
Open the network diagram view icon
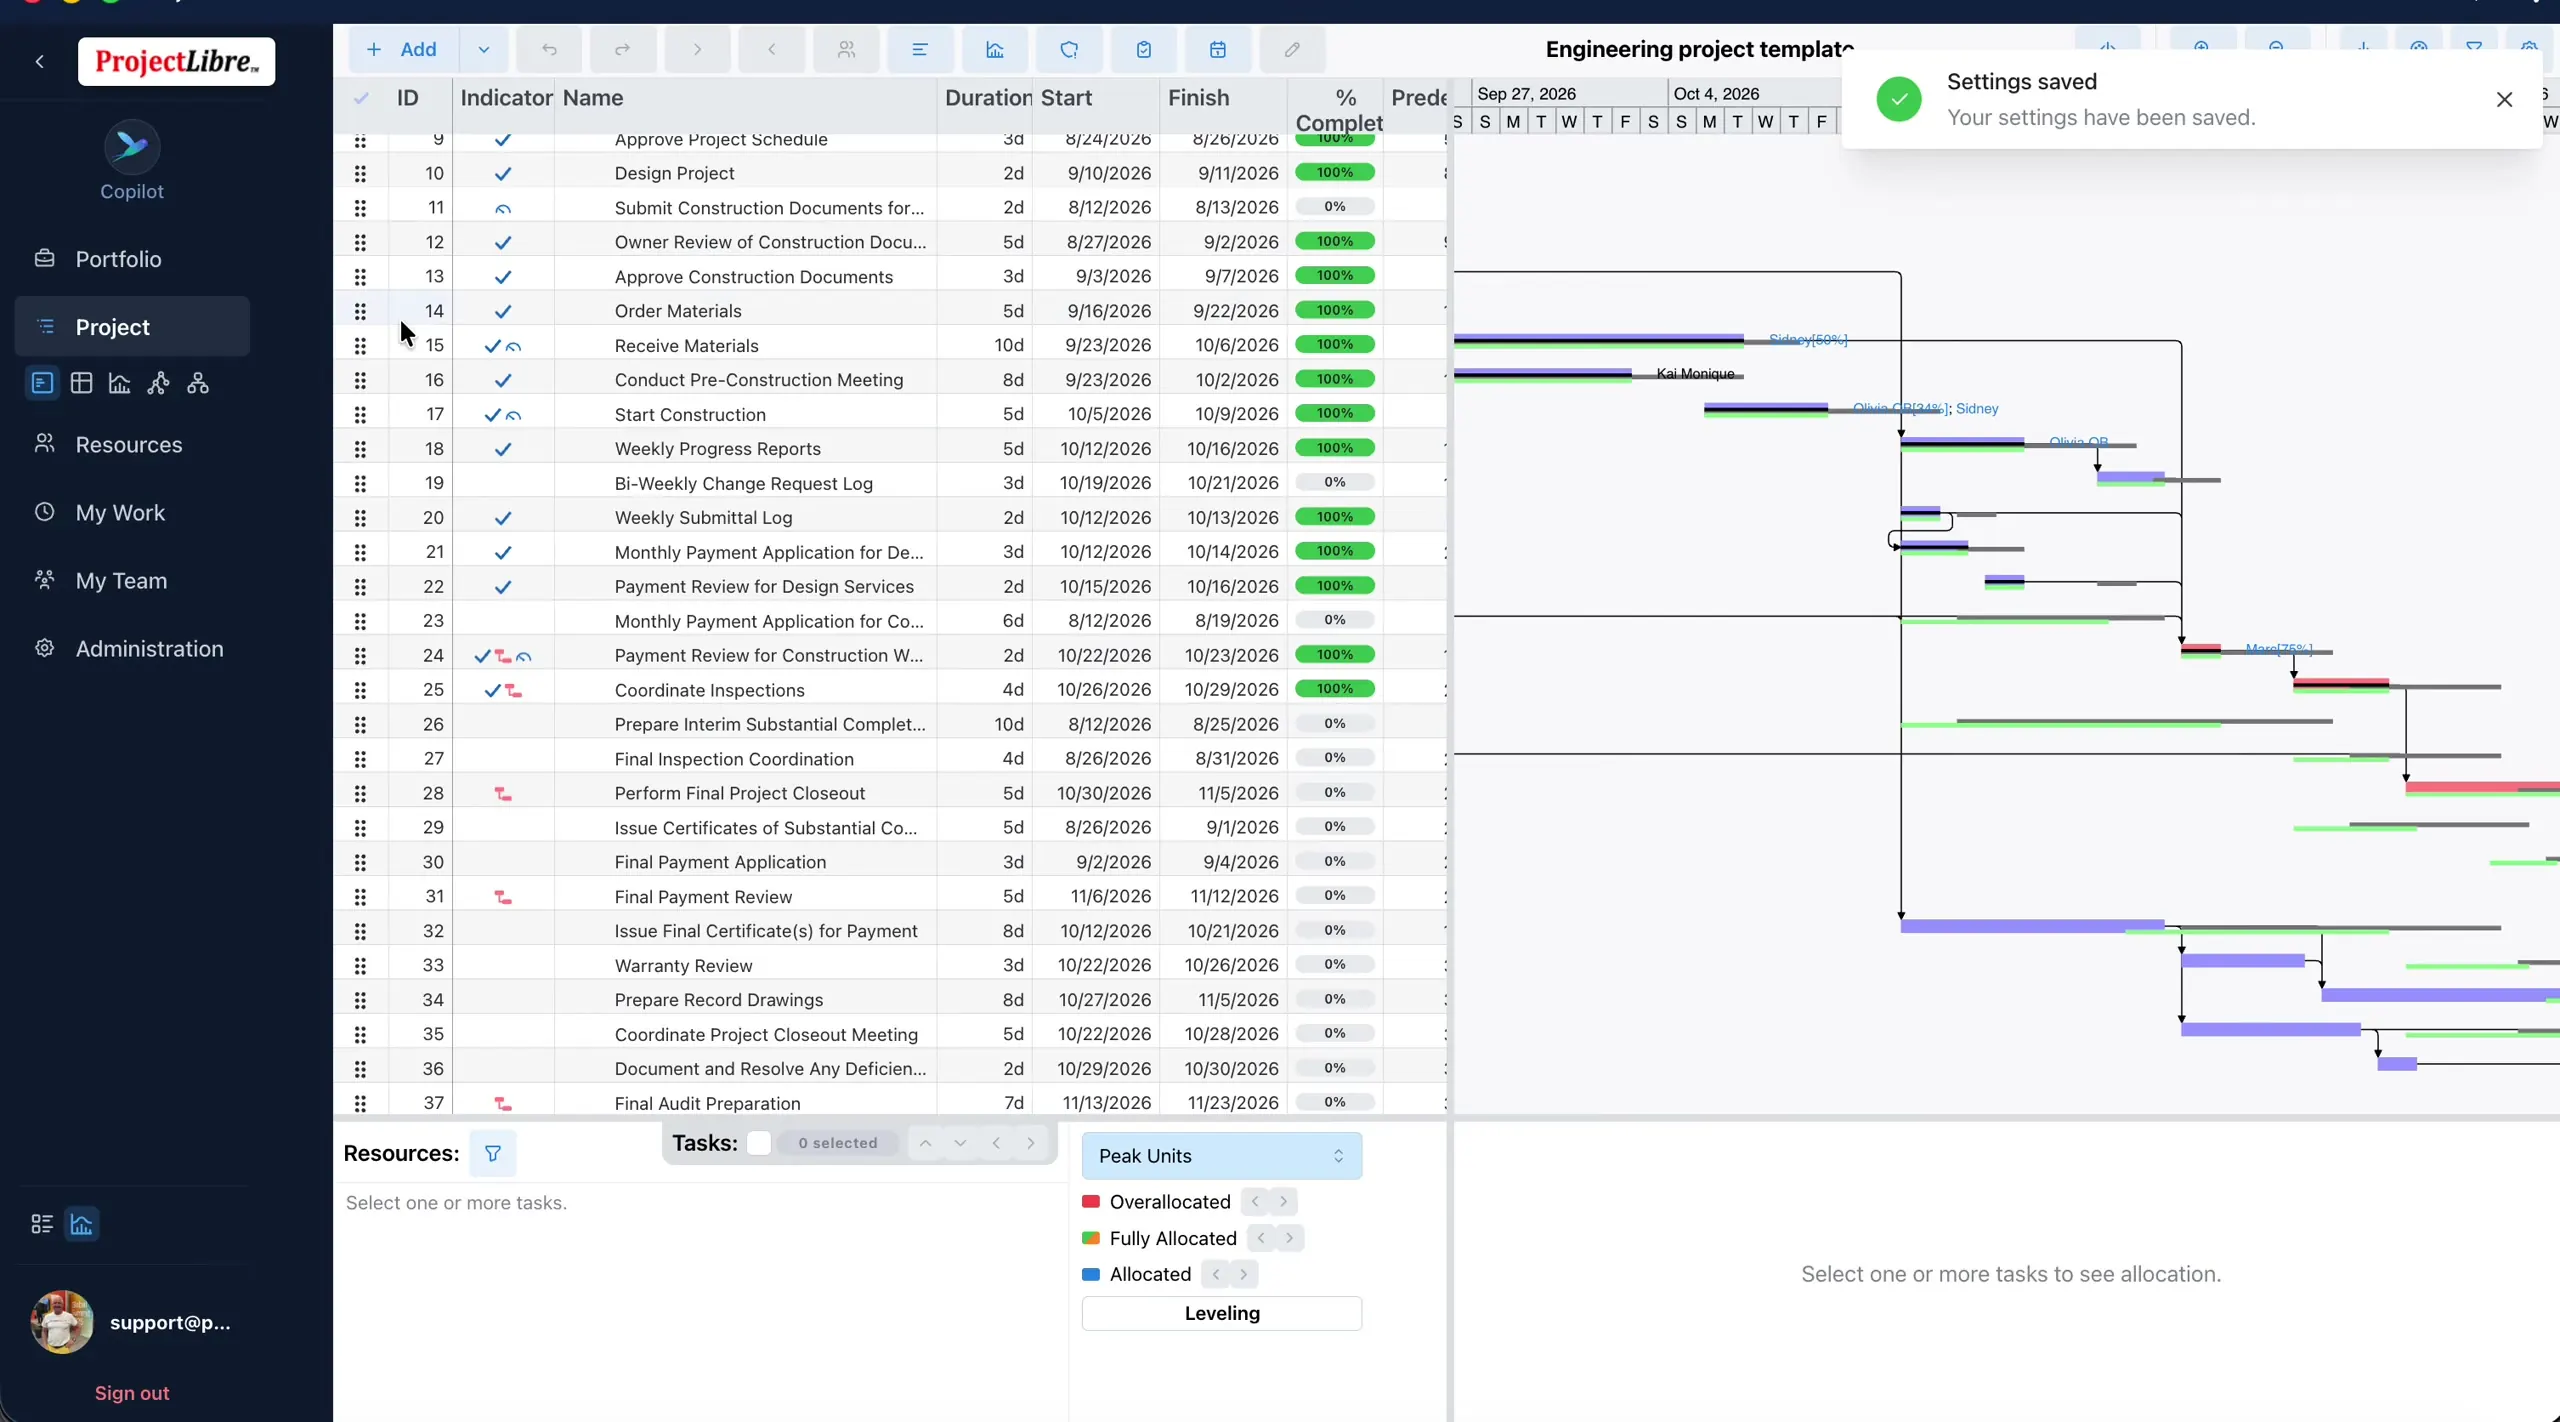pyautogui.click(x=158, y=383)
